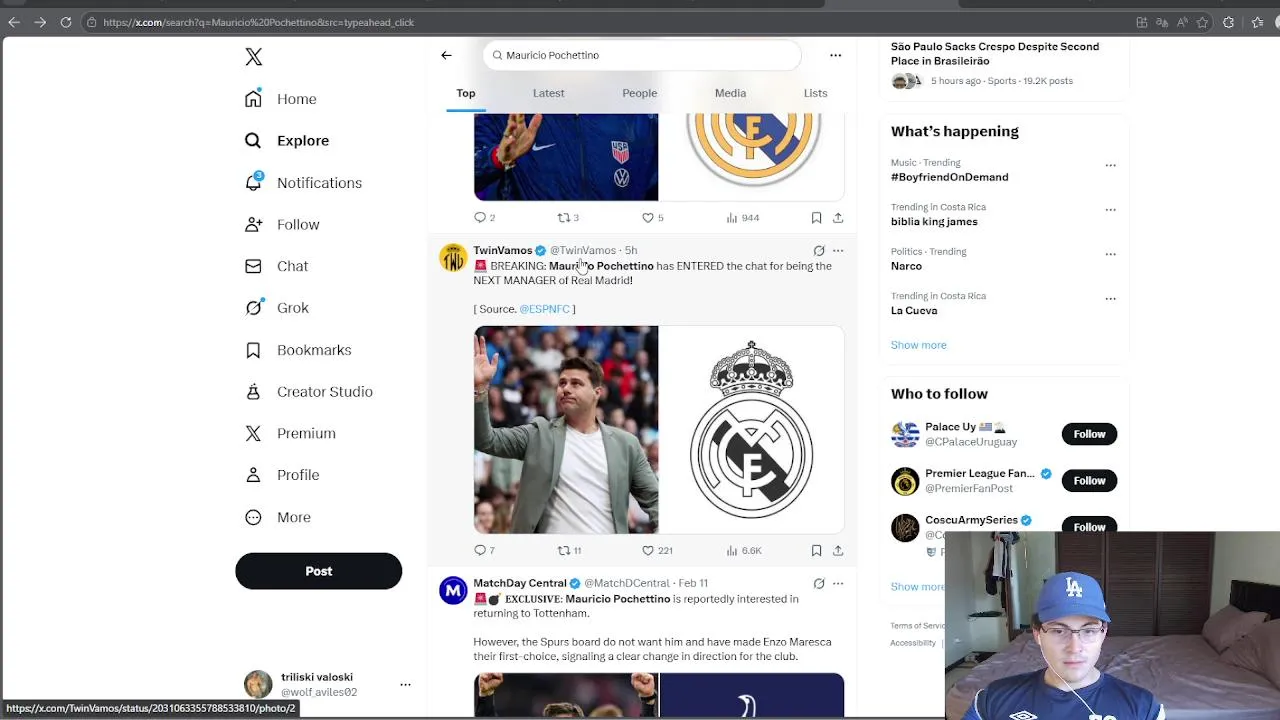Image resolution: width=1280 pixels, height=720 pixels.
Task: Open the @ESPNFC mention link
Action: [544, 309]
